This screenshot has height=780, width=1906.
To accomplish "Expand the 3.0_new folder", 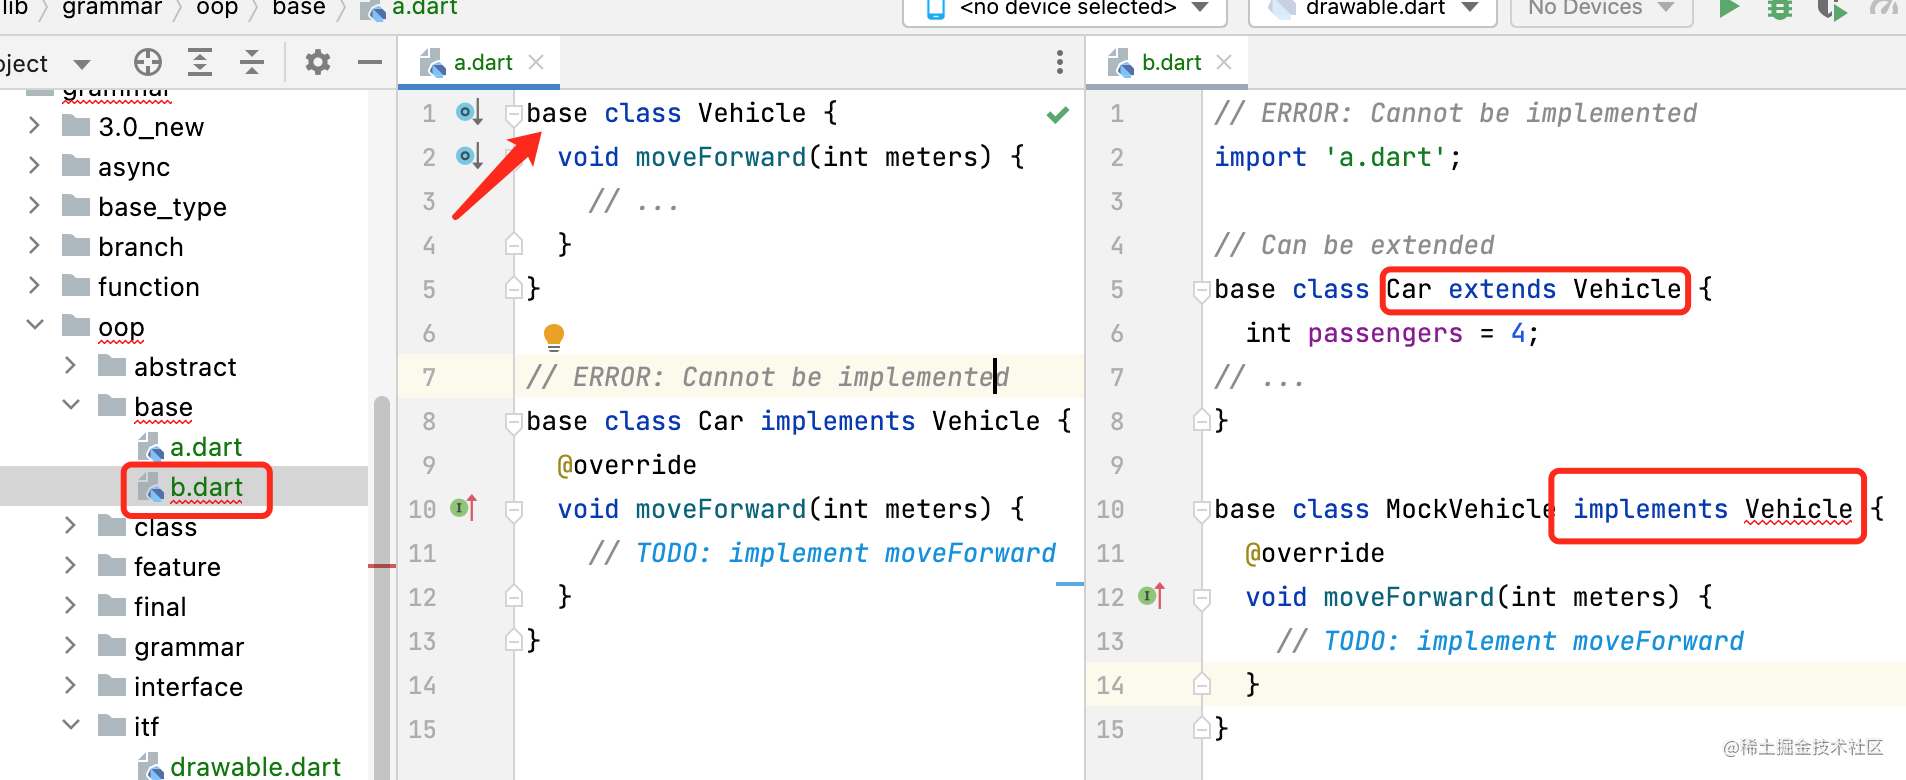I will 35,126.
